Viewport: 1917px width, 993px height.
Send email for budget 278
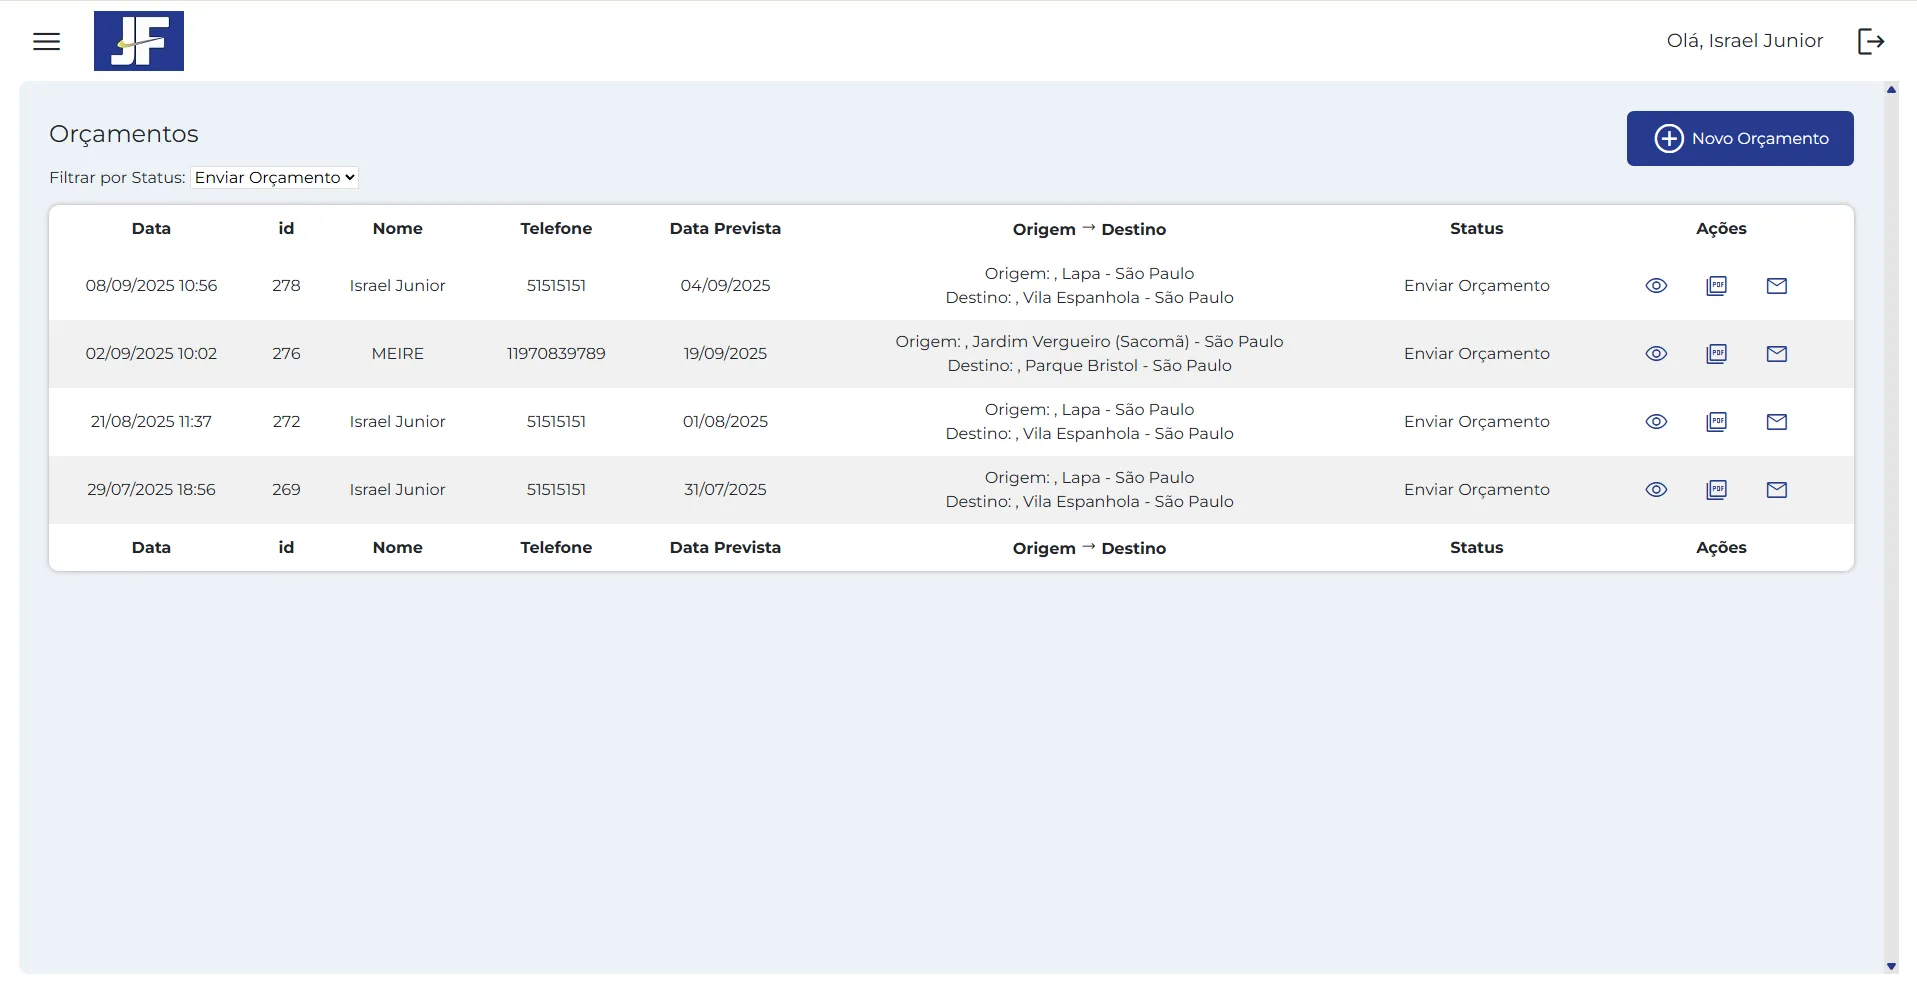(1776, 286)
